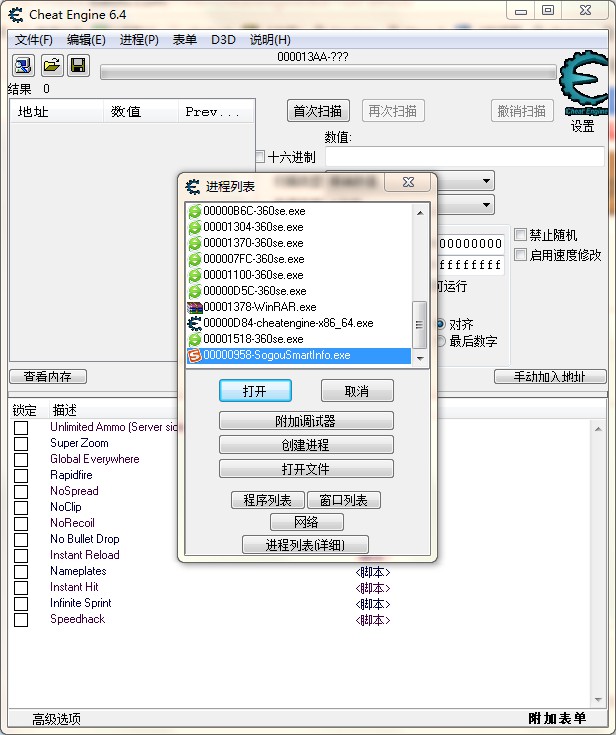Click icon of 00000B6C-360se.exe
The image size is (616, 735).
(195, 211)
